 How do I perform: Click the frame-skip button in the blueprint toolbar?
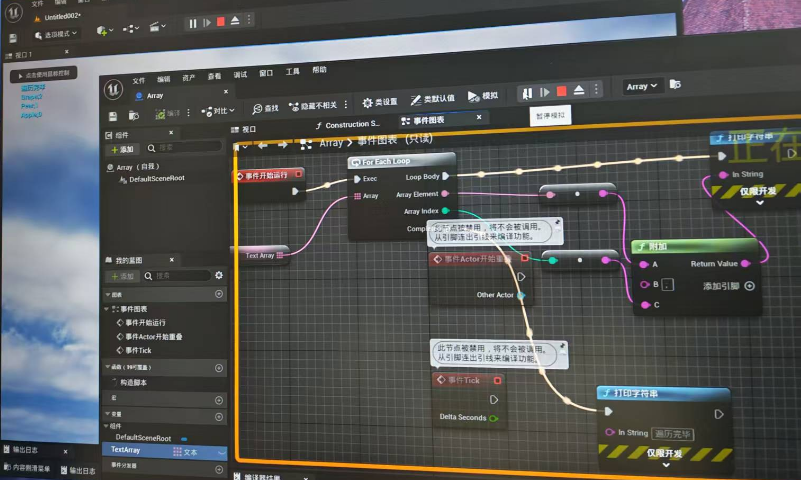[545, 92]
